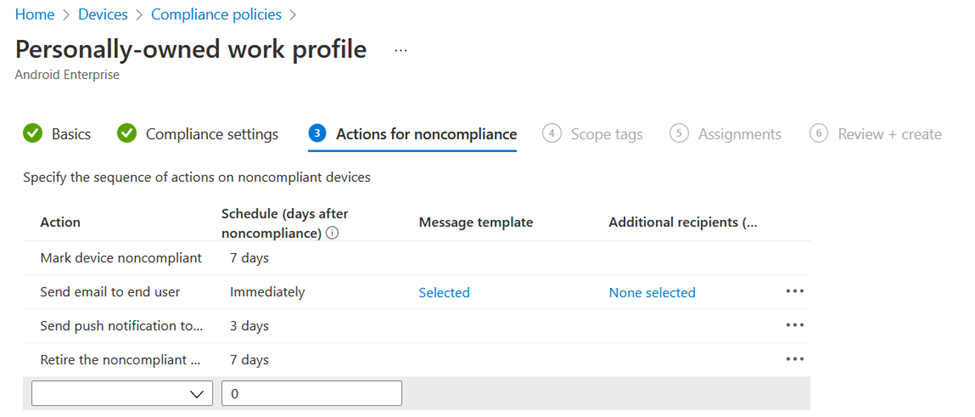Open more options for push notification row
975x417 pixels.
click(795, 326)
